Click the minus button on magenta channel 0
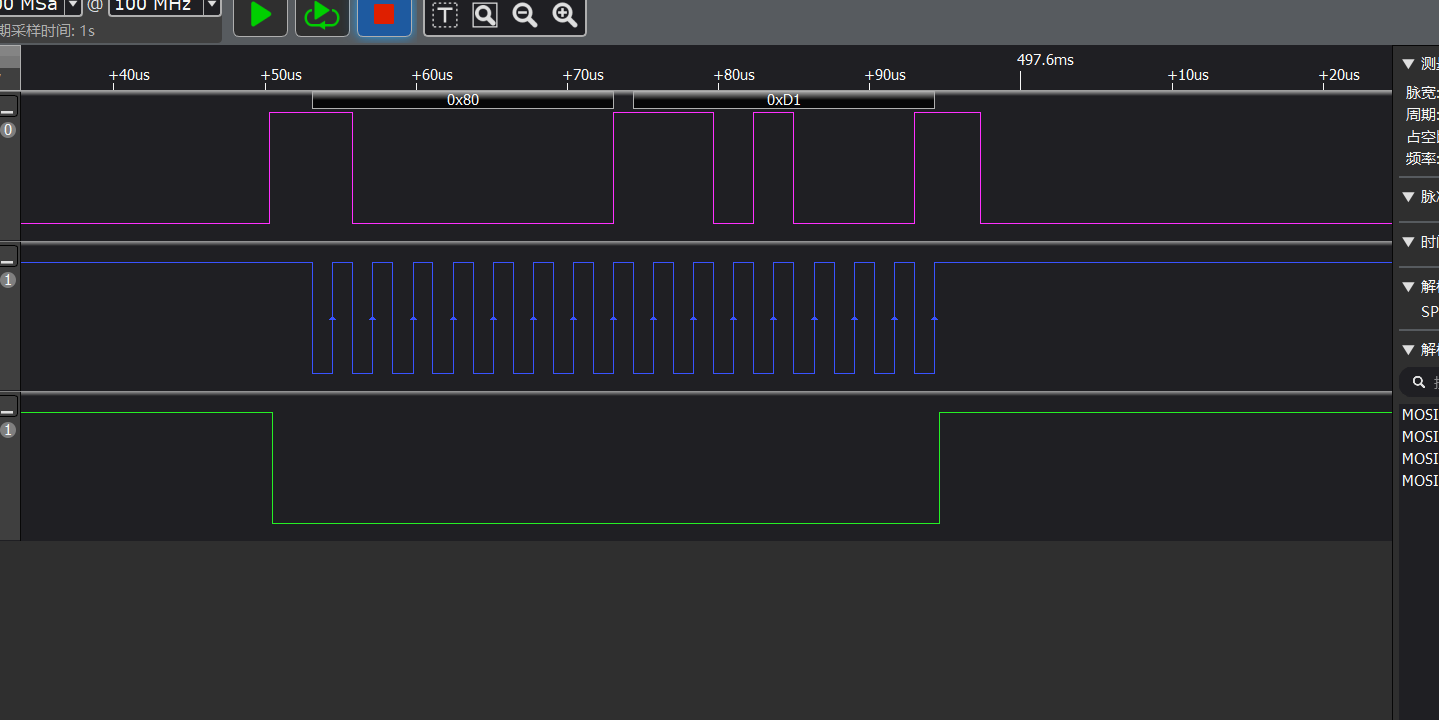The width and height of the screenshot is (1439, 720). [8, 108]
